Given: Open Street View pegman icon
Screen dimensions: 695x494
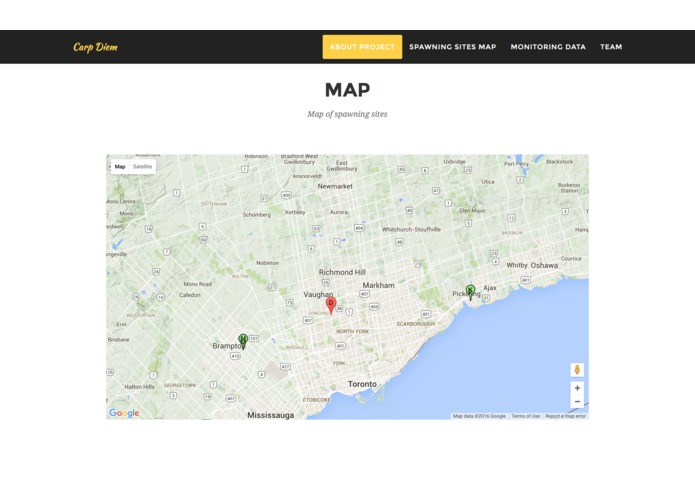Looking at the screenshot, I should tap(577, 370).
